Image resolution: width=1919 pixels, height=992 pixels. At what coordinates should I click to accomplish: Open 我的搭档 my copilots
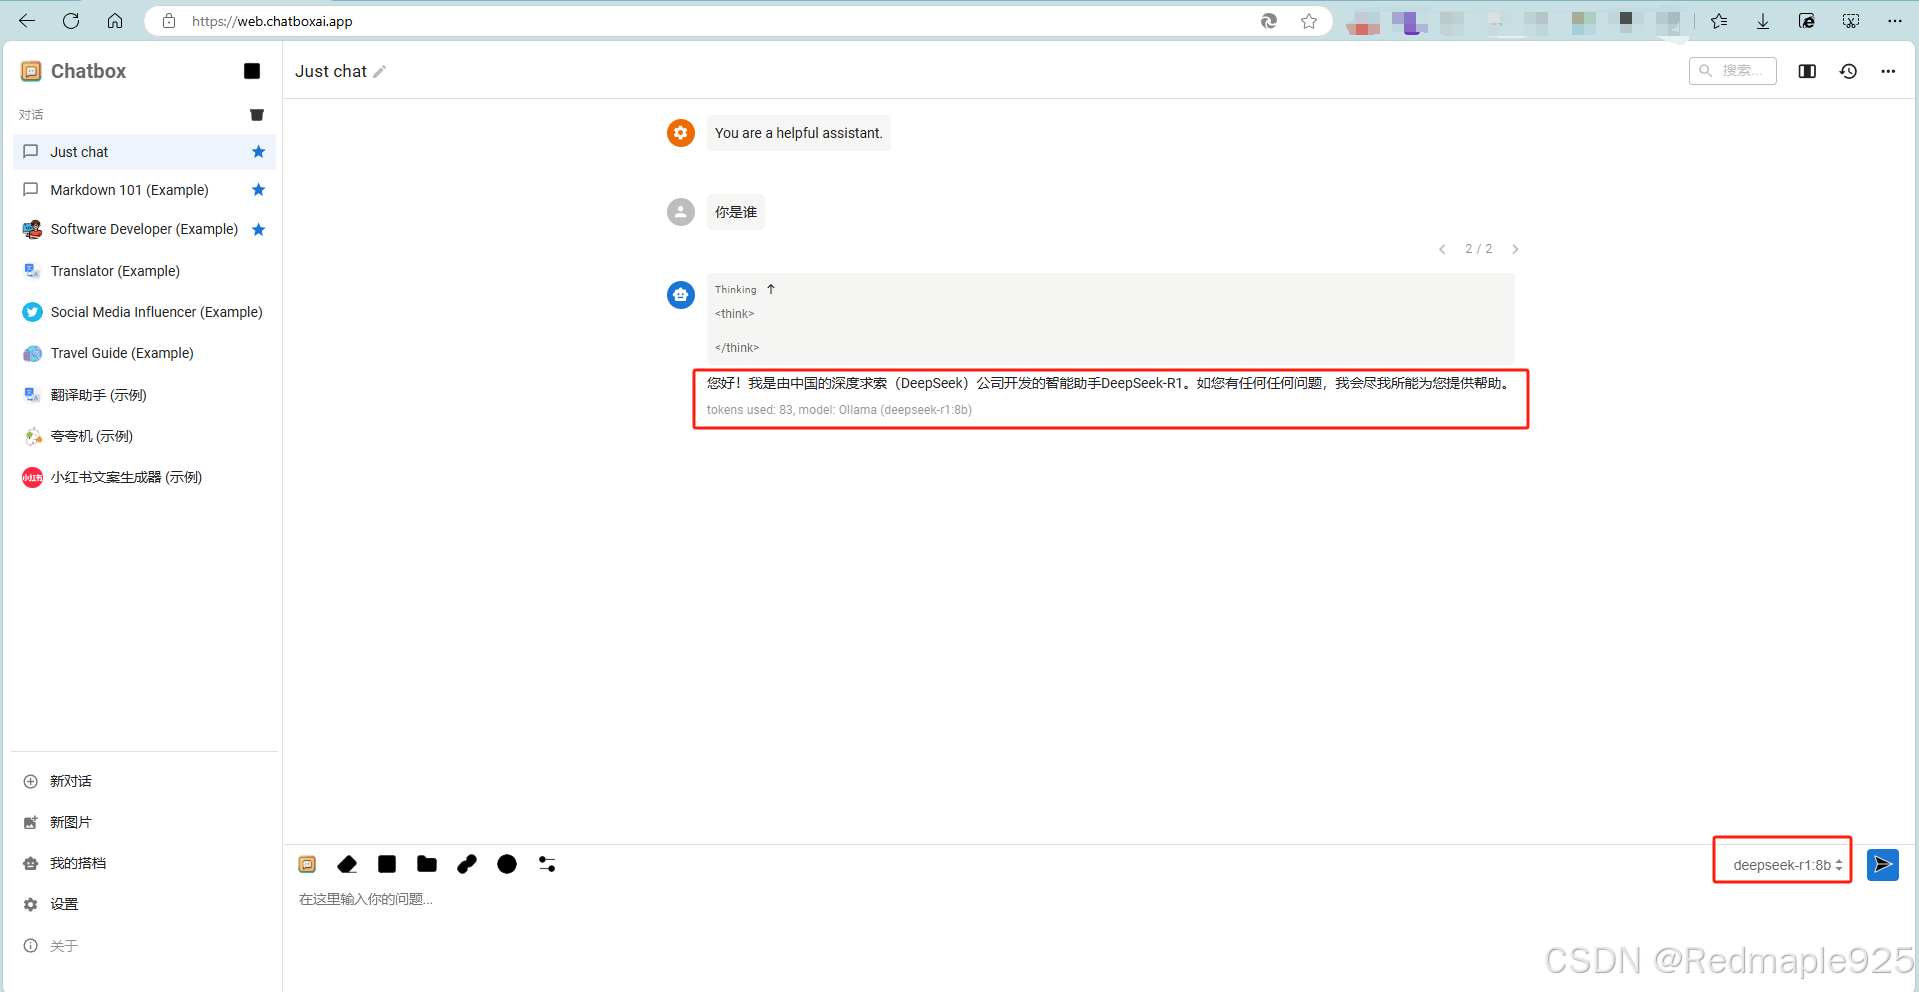[144, 863]
